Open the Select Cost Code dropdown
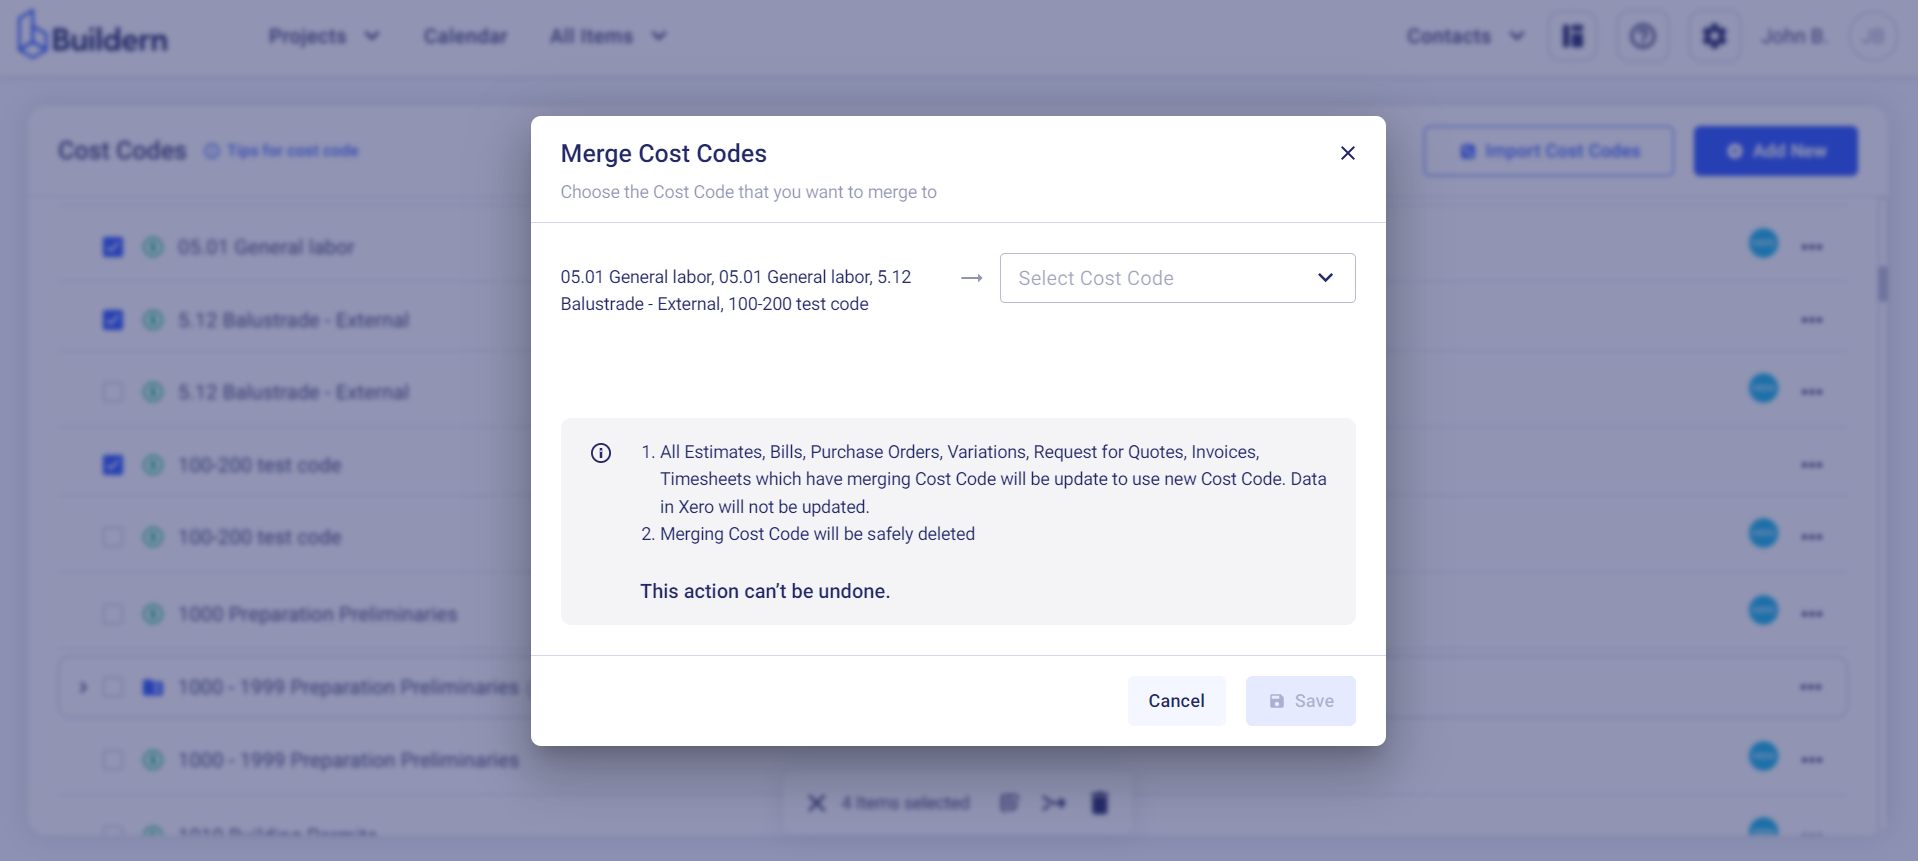Image resolution: width=1918 pixels, height=861 pixels. coord(1177,278)
